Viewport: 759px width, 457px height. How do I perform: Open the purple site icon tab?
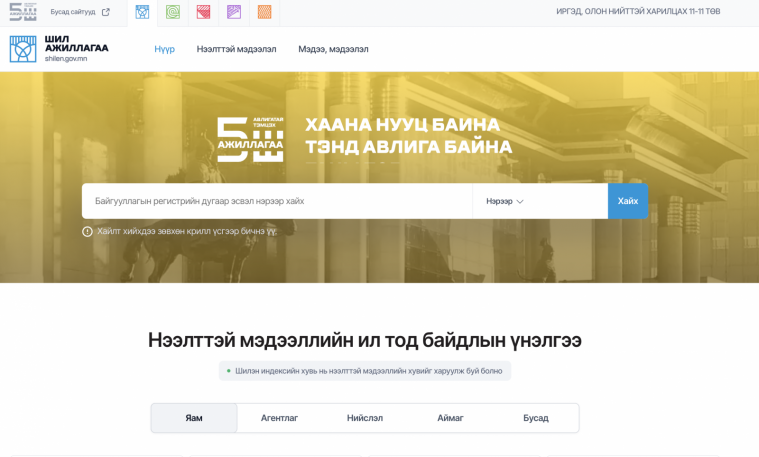point(234,12)
